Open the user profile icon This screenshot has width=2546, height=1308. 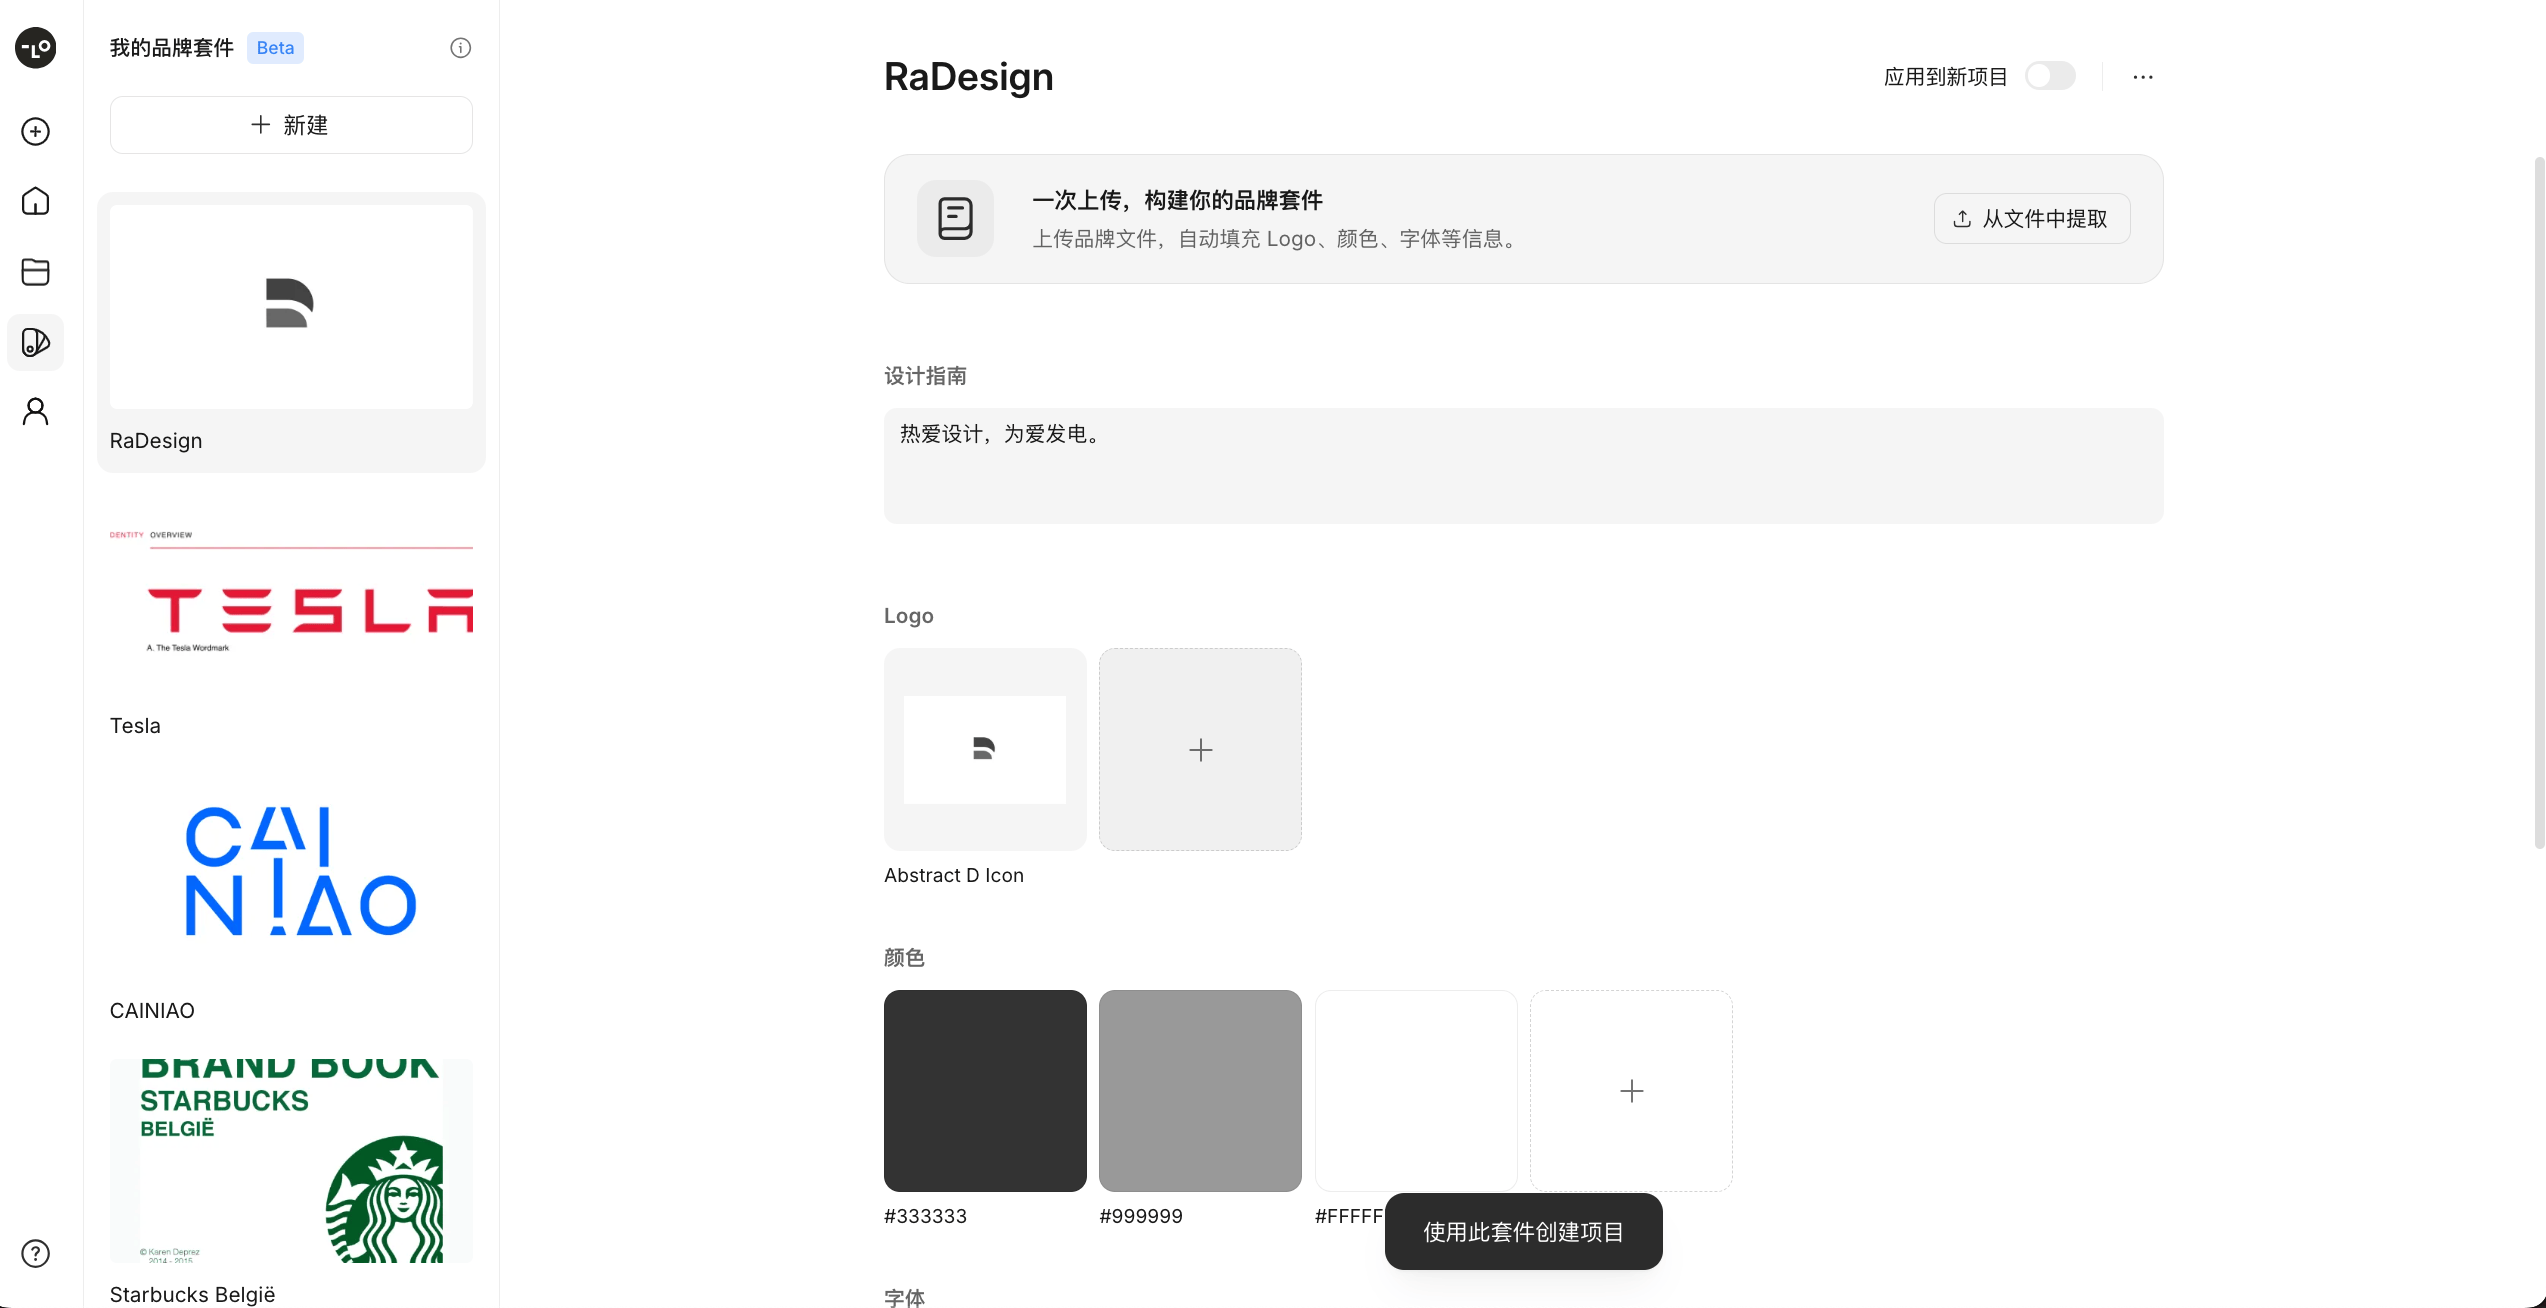(x=36, y=412)
